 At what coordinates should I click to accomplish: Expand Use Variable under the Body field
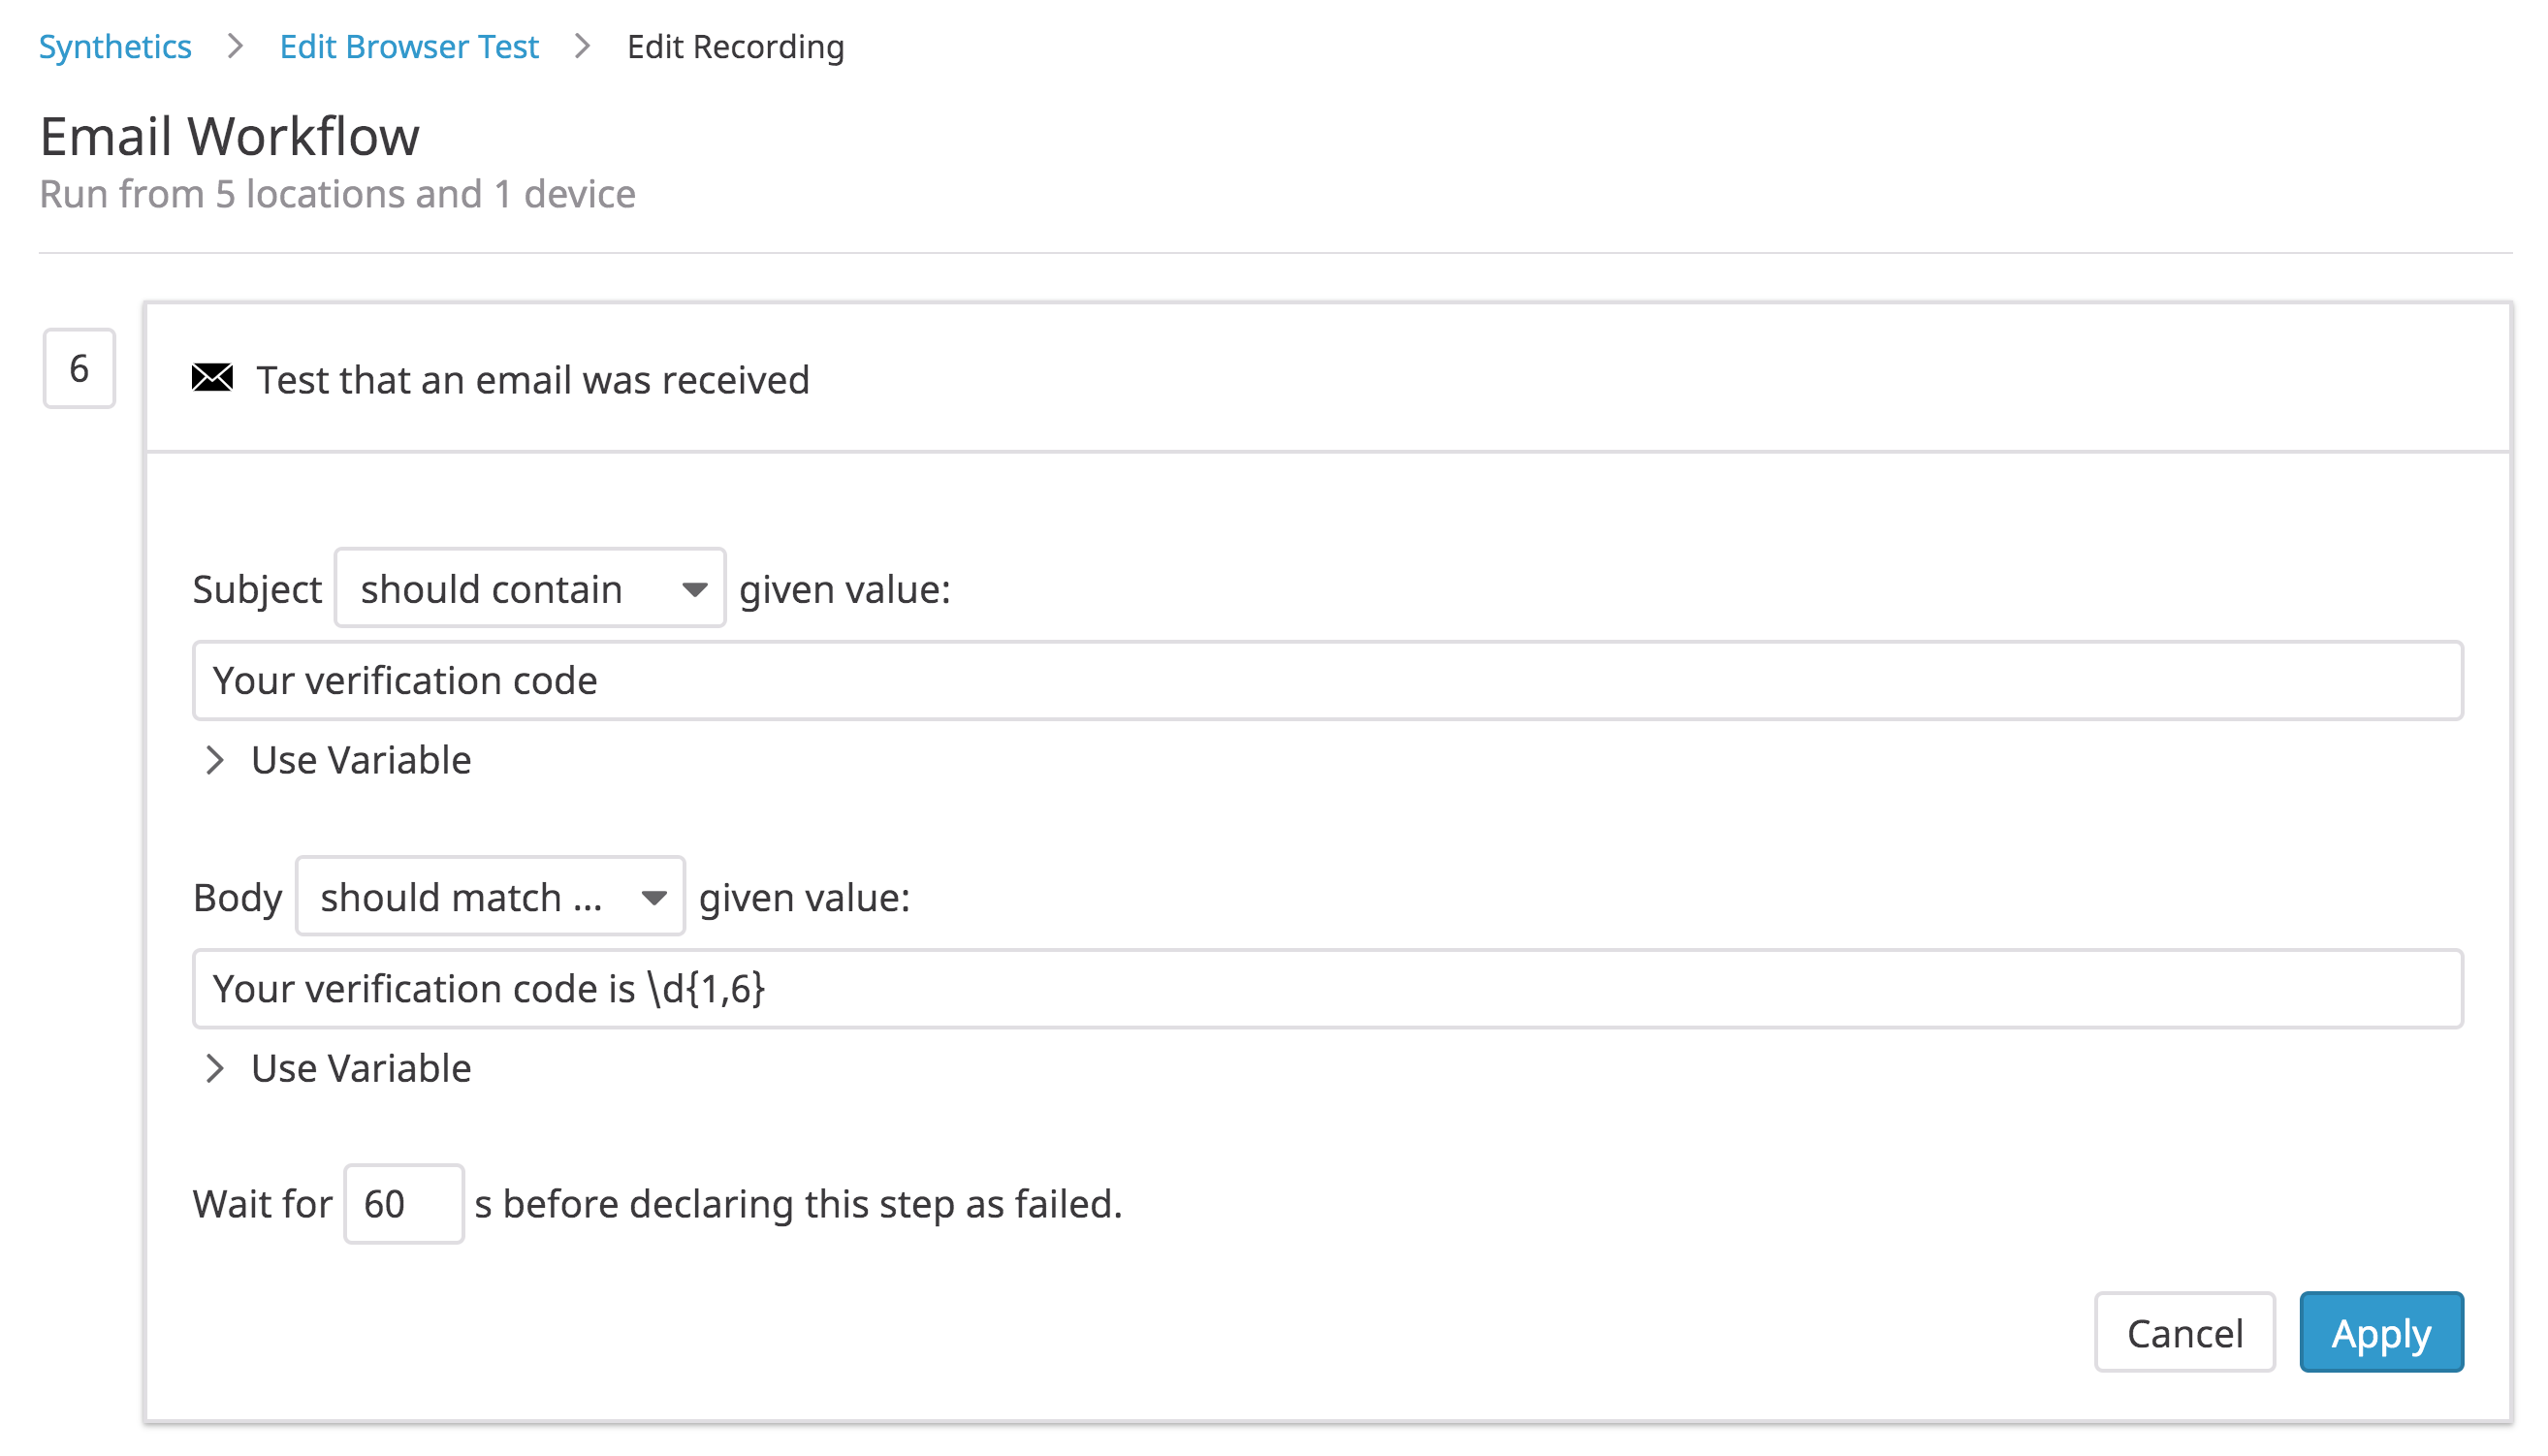[361, 1069]
